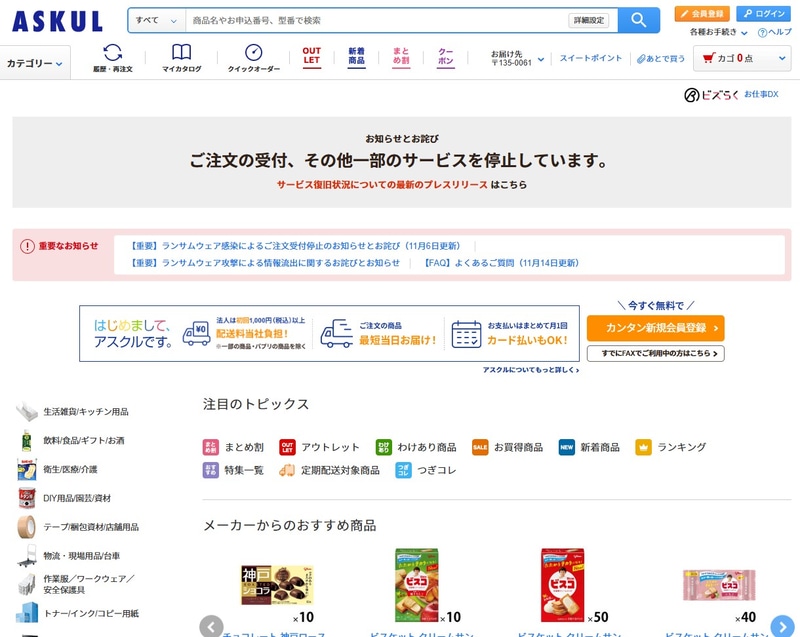The image size is (800, 637).
Task: Open サービス復旧状況 press release link
Action: [382, 185]
